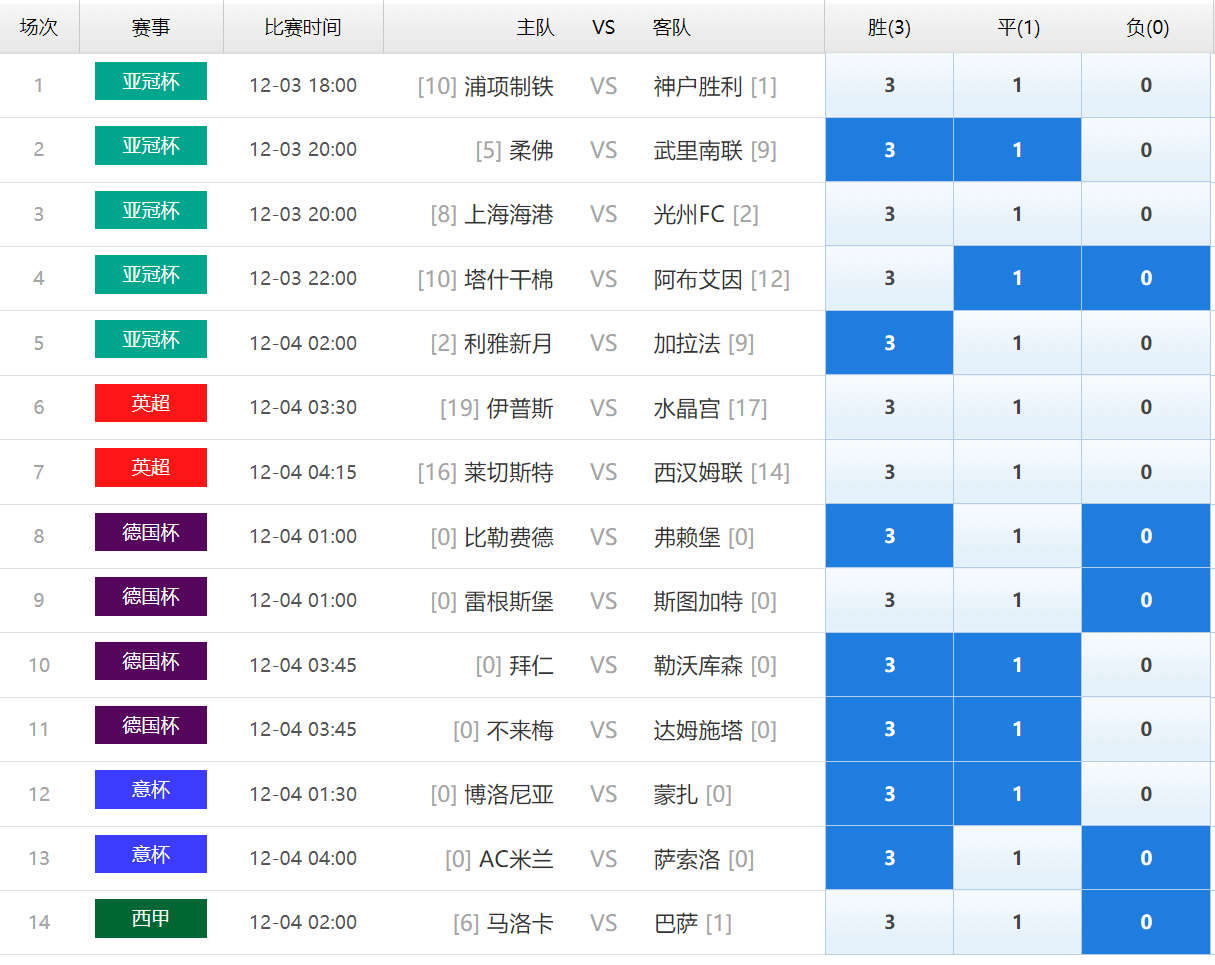The width and height of the screenshot is (1215, 965).
Task: Select loss (0) in 伊普斯 row
Action: coord(1146,407)
